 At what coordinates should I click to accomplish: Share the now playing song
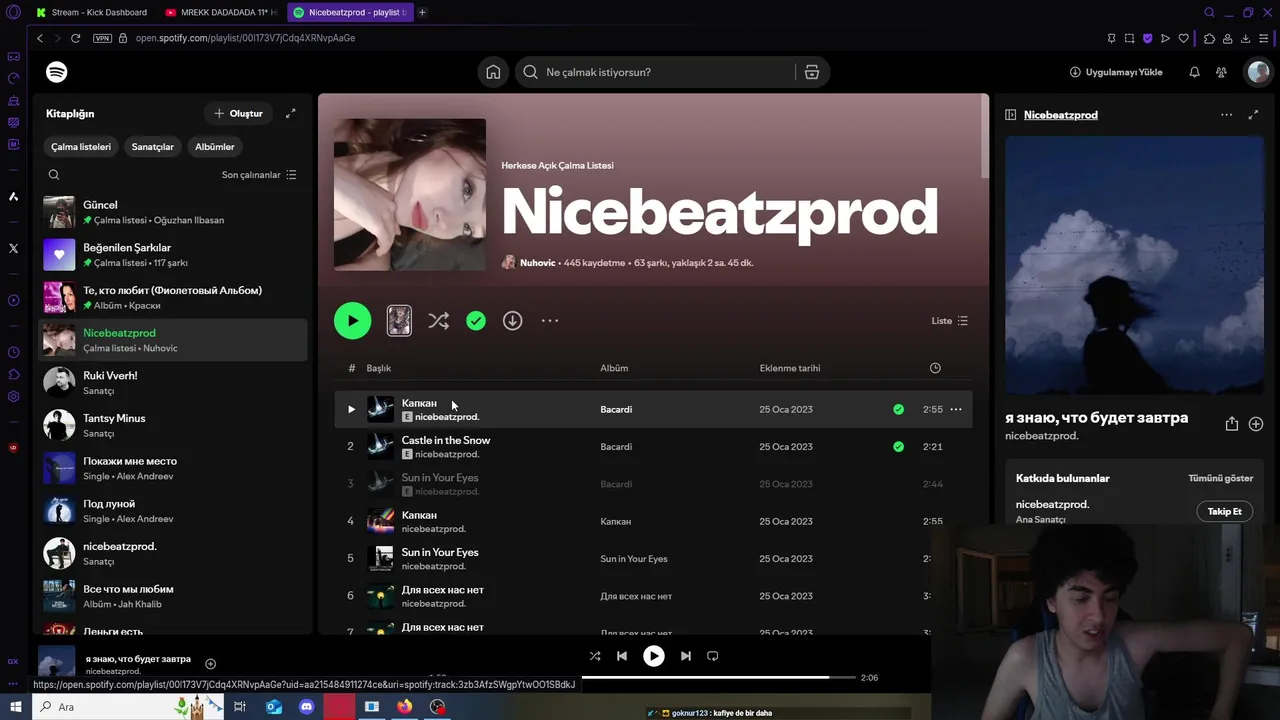click(1232, 424)
